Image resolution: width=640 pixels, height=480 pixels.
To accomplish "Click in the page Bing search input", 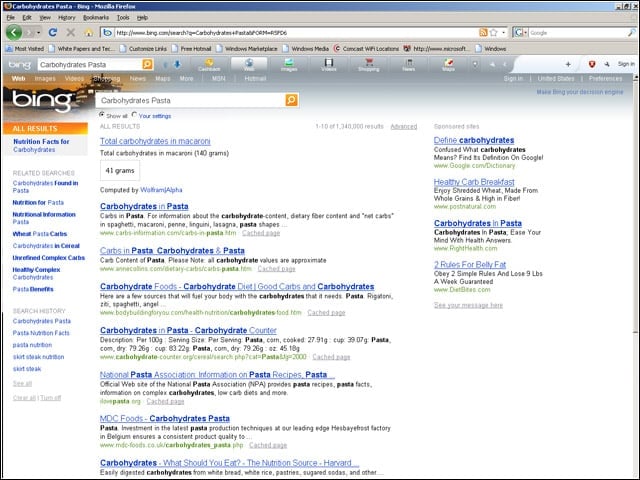I will (x=190, y=100).
